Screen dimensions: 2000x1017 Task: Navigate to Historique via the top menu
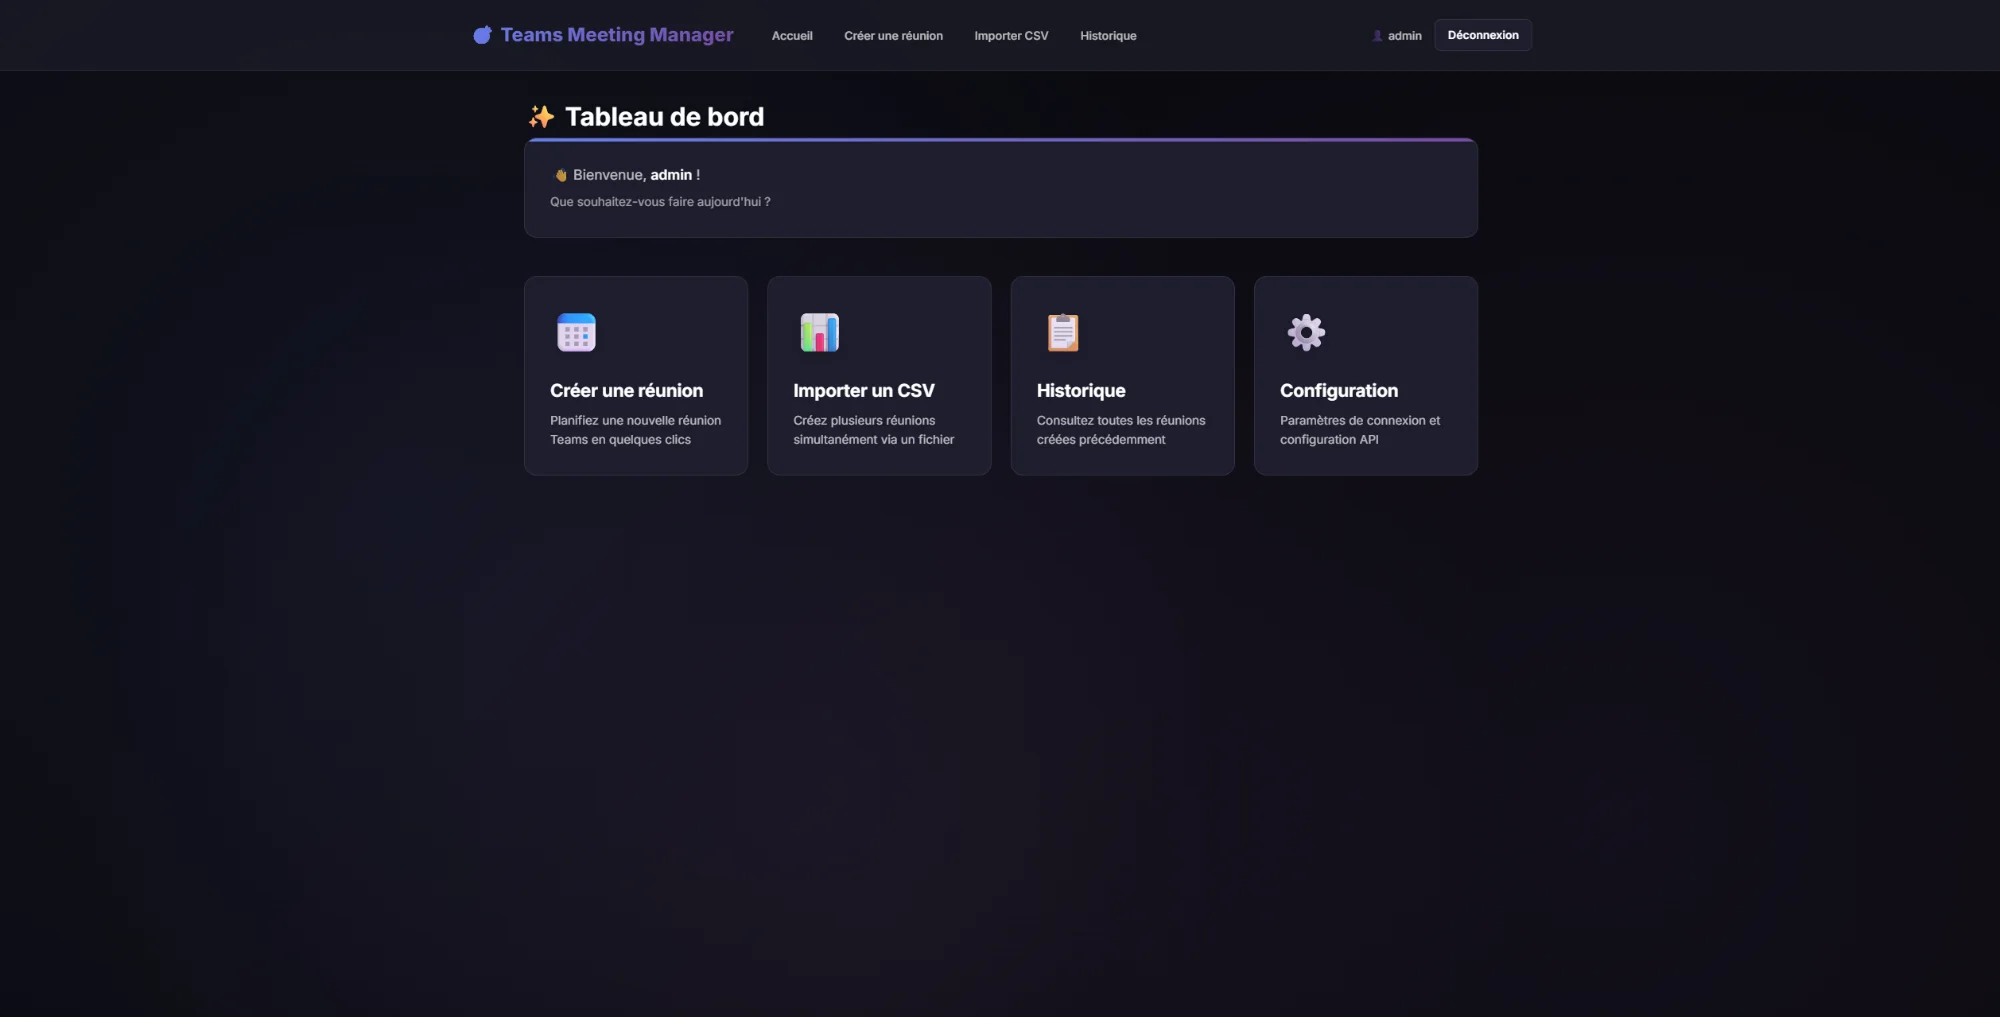pyautogui.click(x=1107, y=35)
